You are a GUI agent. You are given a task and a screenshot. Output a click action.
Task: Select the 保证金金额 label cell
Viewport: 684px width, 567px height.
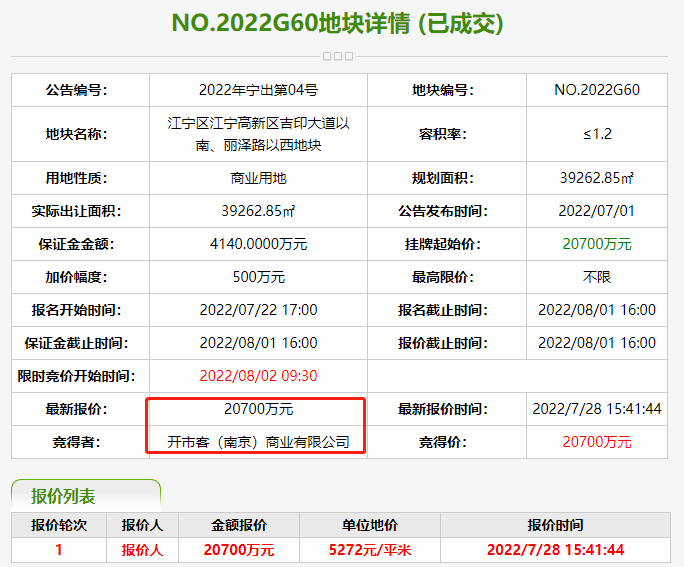[x=80, y=244]
